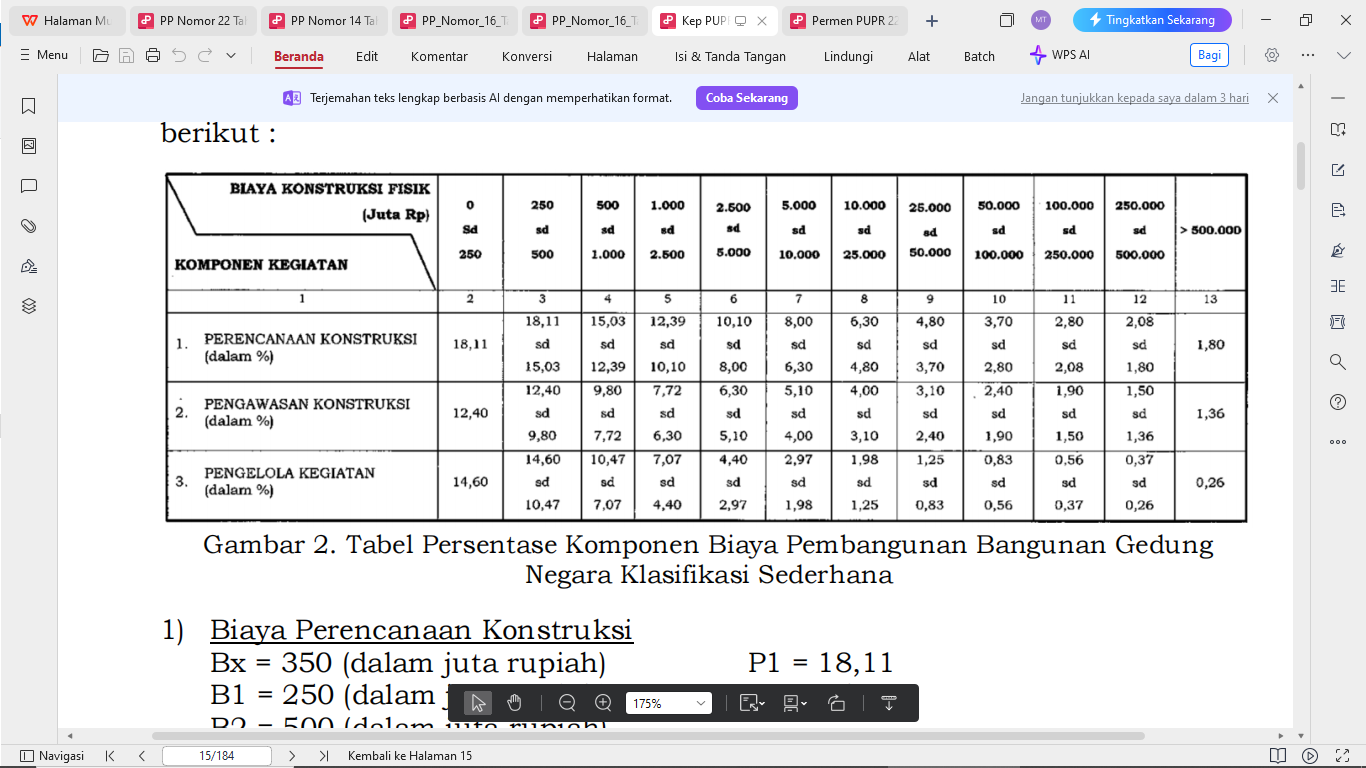1366x768 pixels.
Task: Click the edit pencil icon in right sidebar
Action: point(1338,170)
